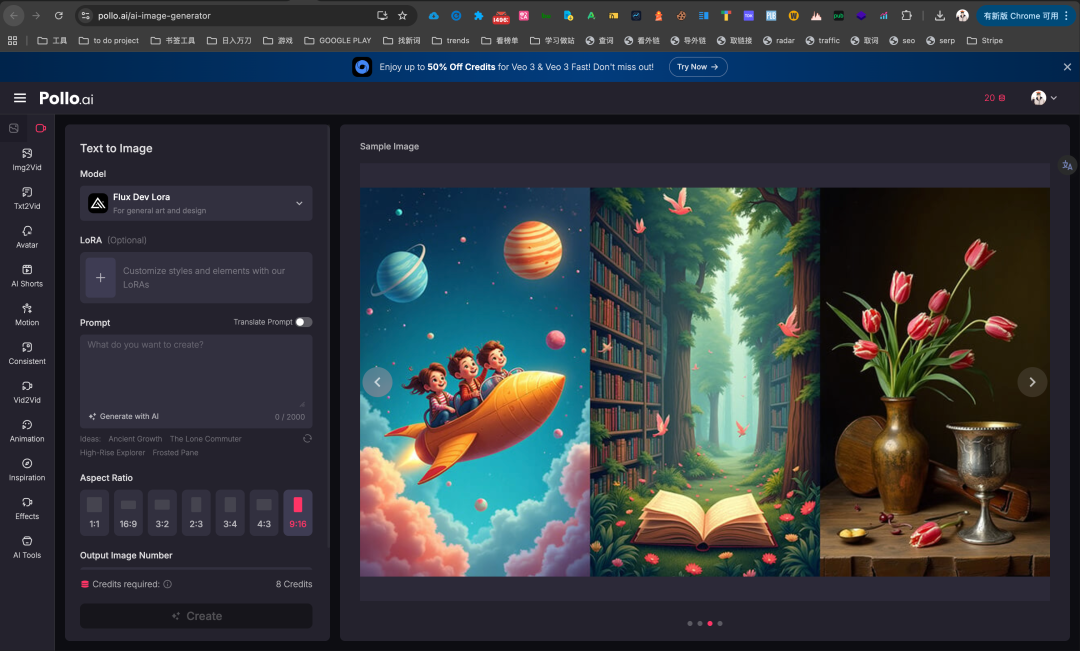Show the next sample image
Screen dimensions: 1080x651
[x=1032, y=382]
